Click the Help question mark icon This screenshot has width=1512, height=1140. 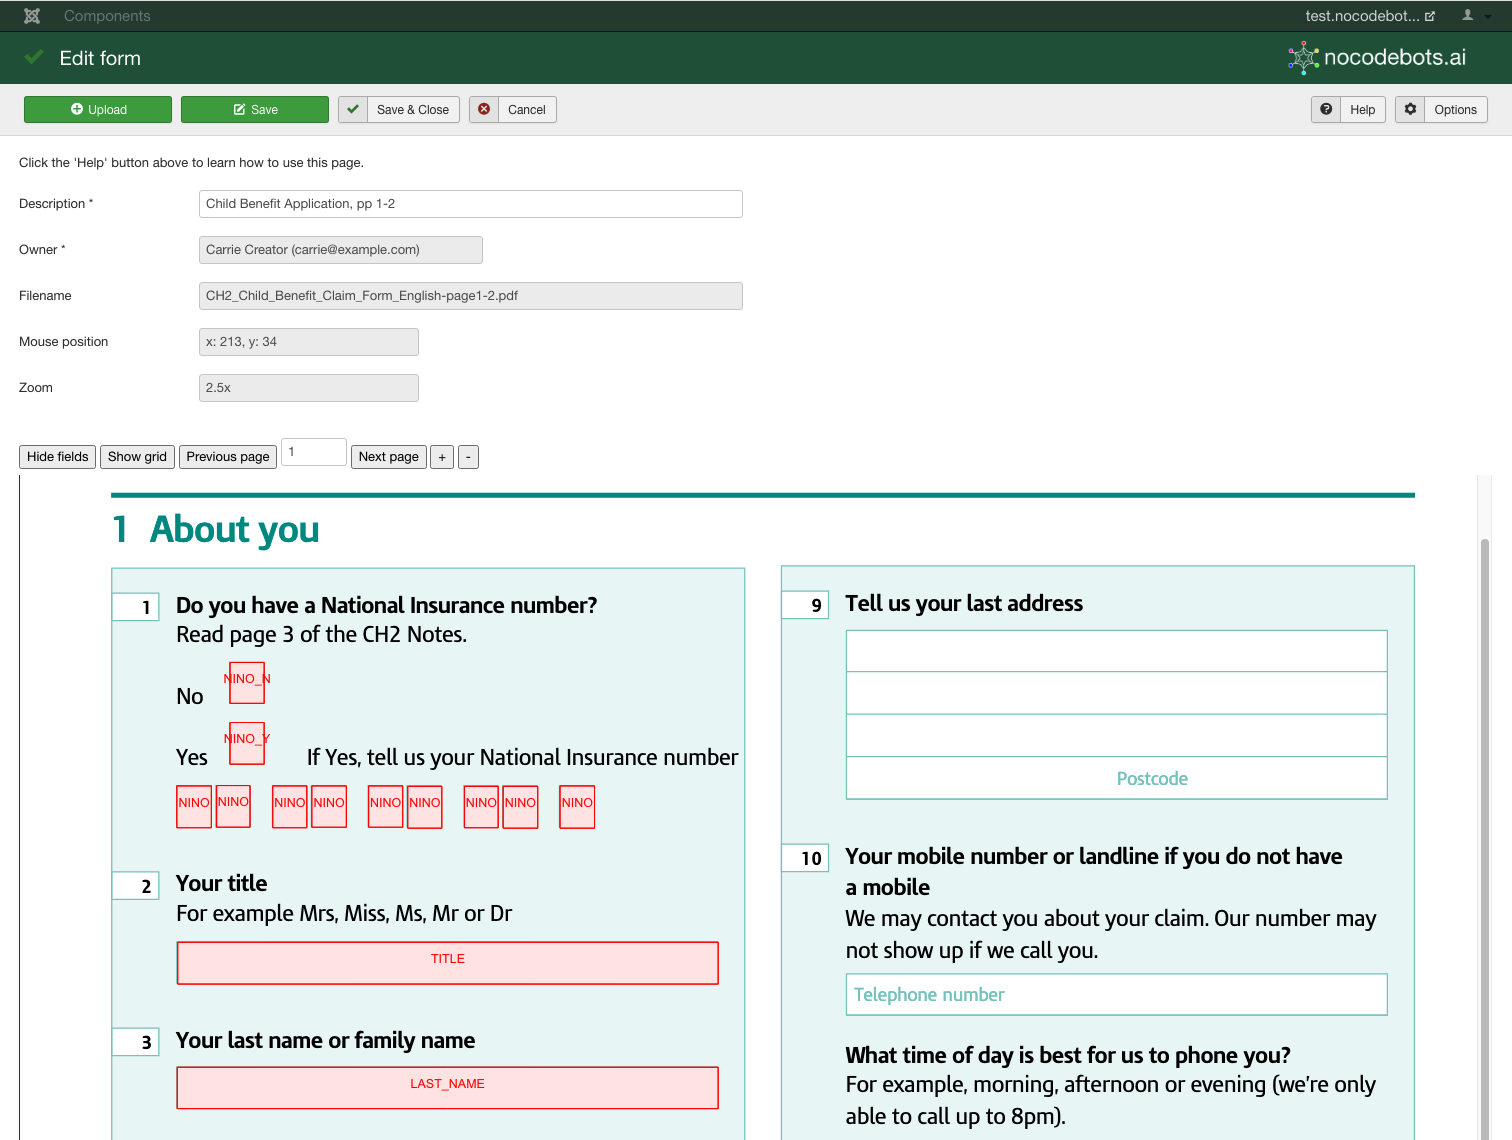pos(1326,110)
